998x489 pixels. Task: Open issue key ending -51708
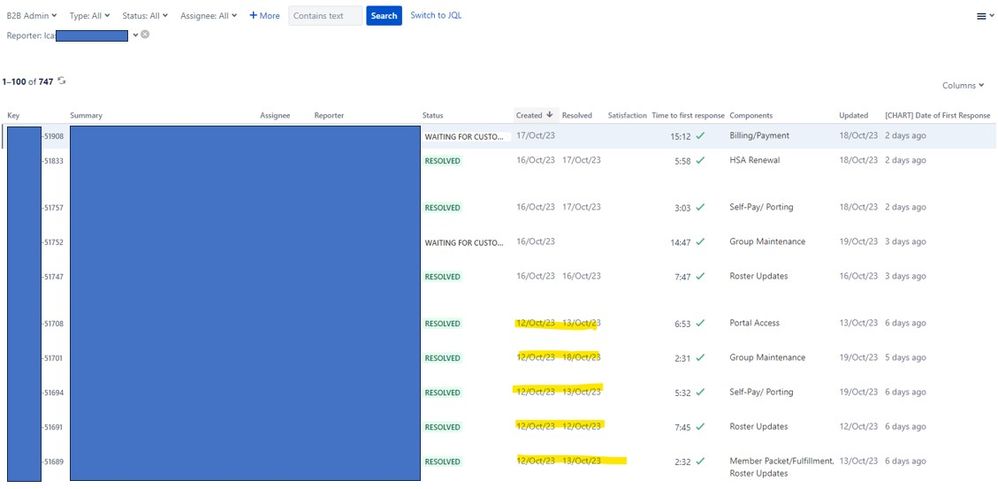[x=53, y=323]
